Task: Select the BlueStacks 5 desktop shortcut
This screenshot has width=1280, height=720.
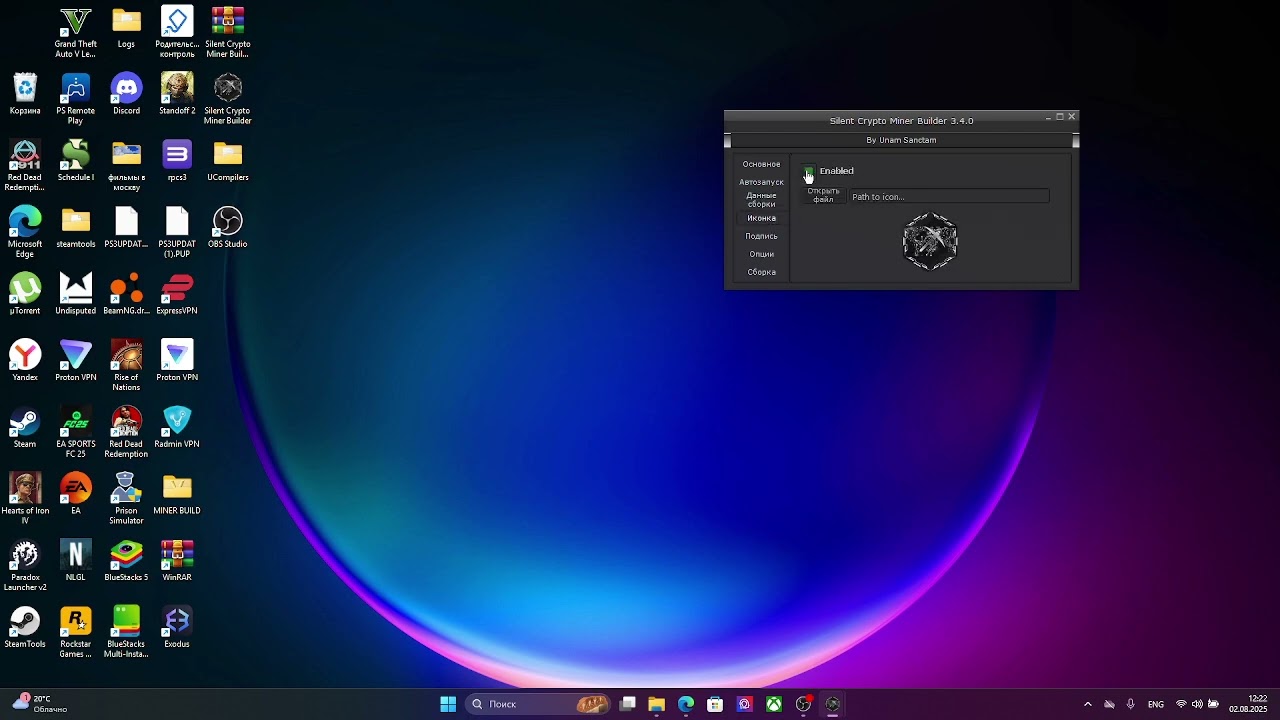Action: click(x=126, y=561)
